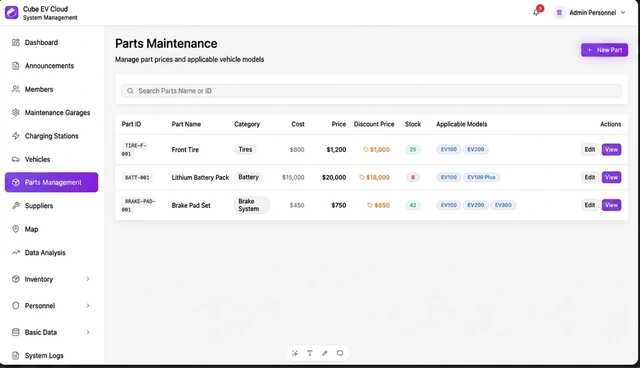Click the discount tag icon beside $650

tap(370, 205)
